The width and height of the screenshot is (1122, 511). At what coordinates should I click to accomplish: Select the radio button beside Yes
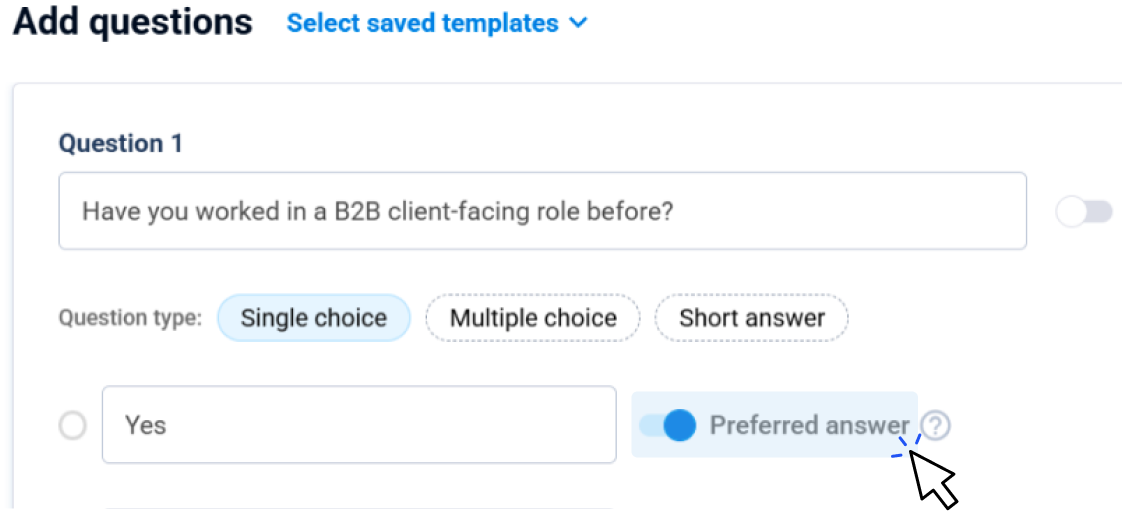point(73,426)
